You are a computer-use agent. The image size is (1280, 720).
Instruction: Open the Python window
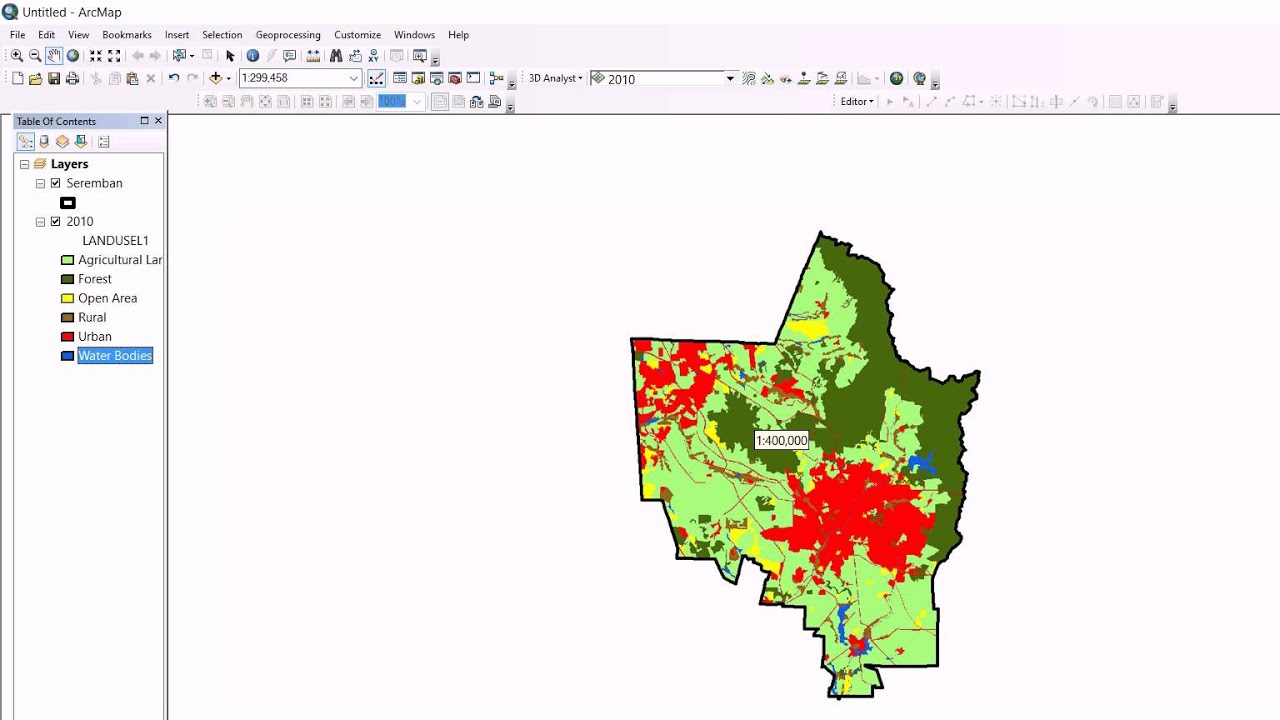473,78
